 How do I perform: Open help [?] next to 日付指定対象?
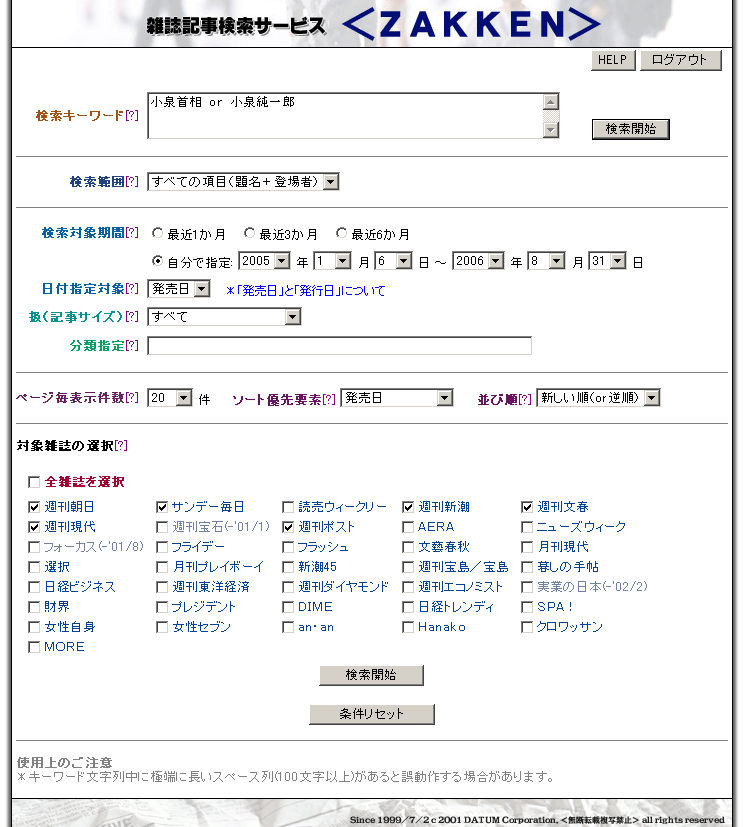[x=132, y=289]
